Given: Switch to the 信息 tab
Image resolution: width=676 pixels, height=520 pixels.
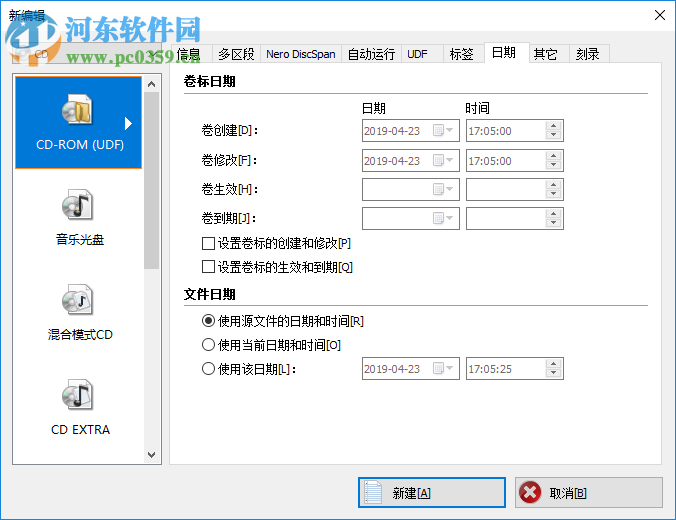Looking at the screenshot, I should tap(192, 54).
